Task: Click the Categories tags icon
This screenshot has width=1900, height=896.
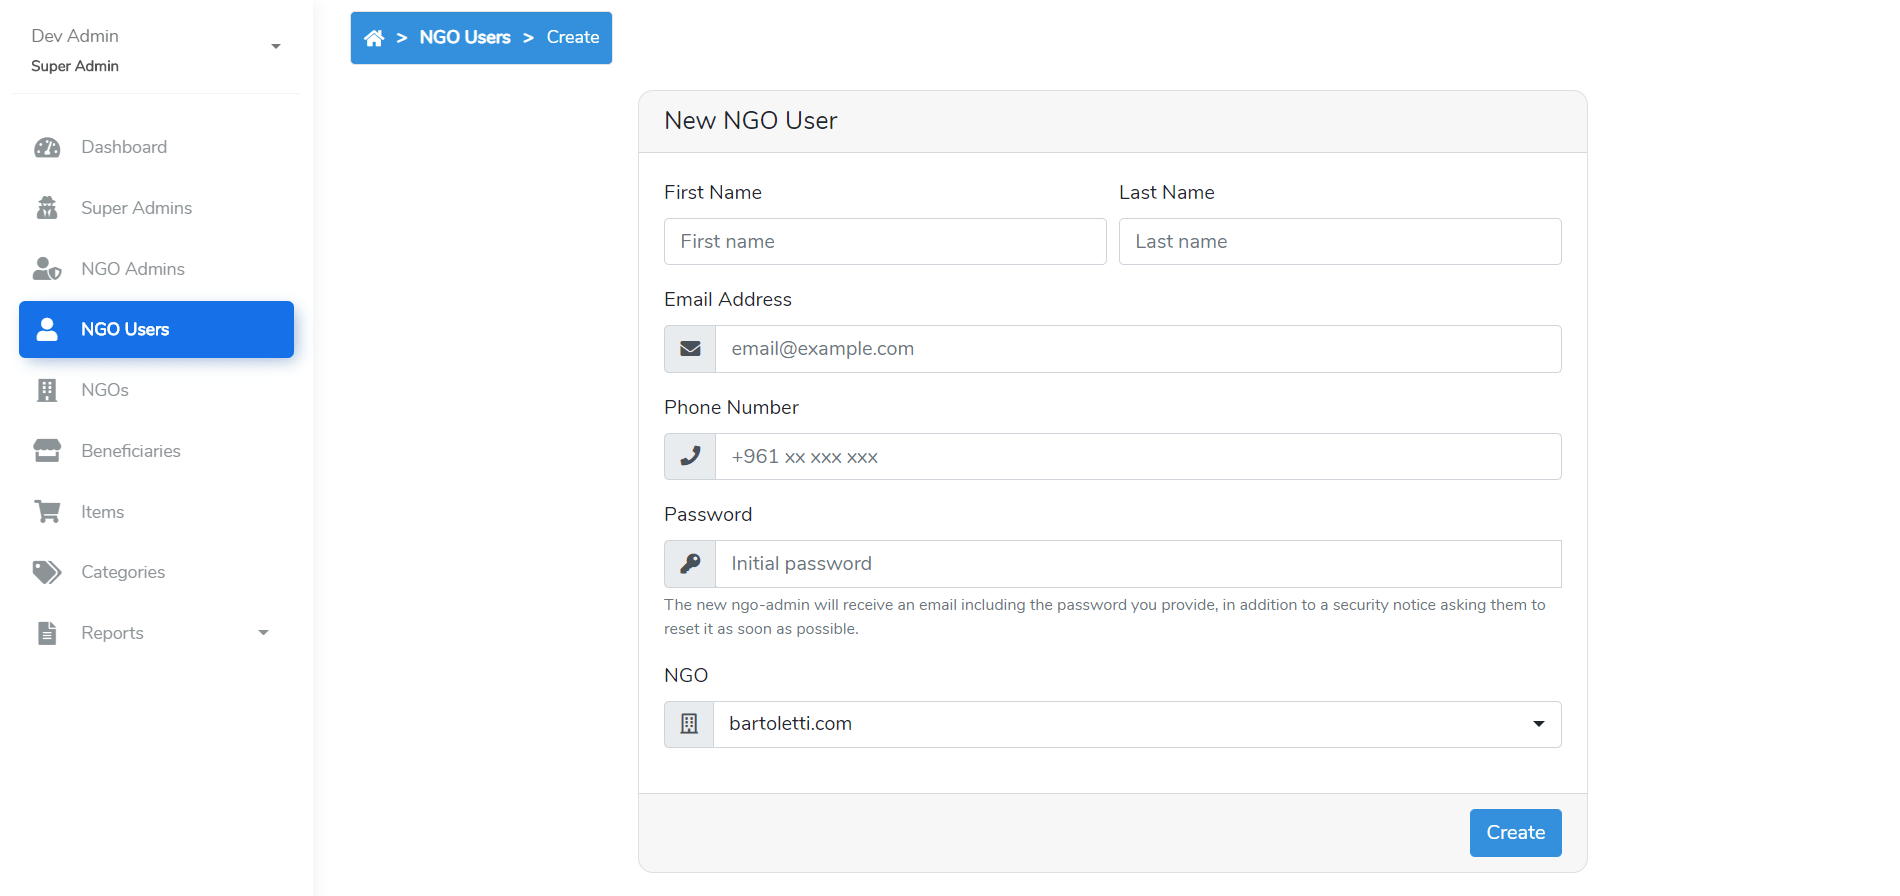Action: [x=47, y=572]
